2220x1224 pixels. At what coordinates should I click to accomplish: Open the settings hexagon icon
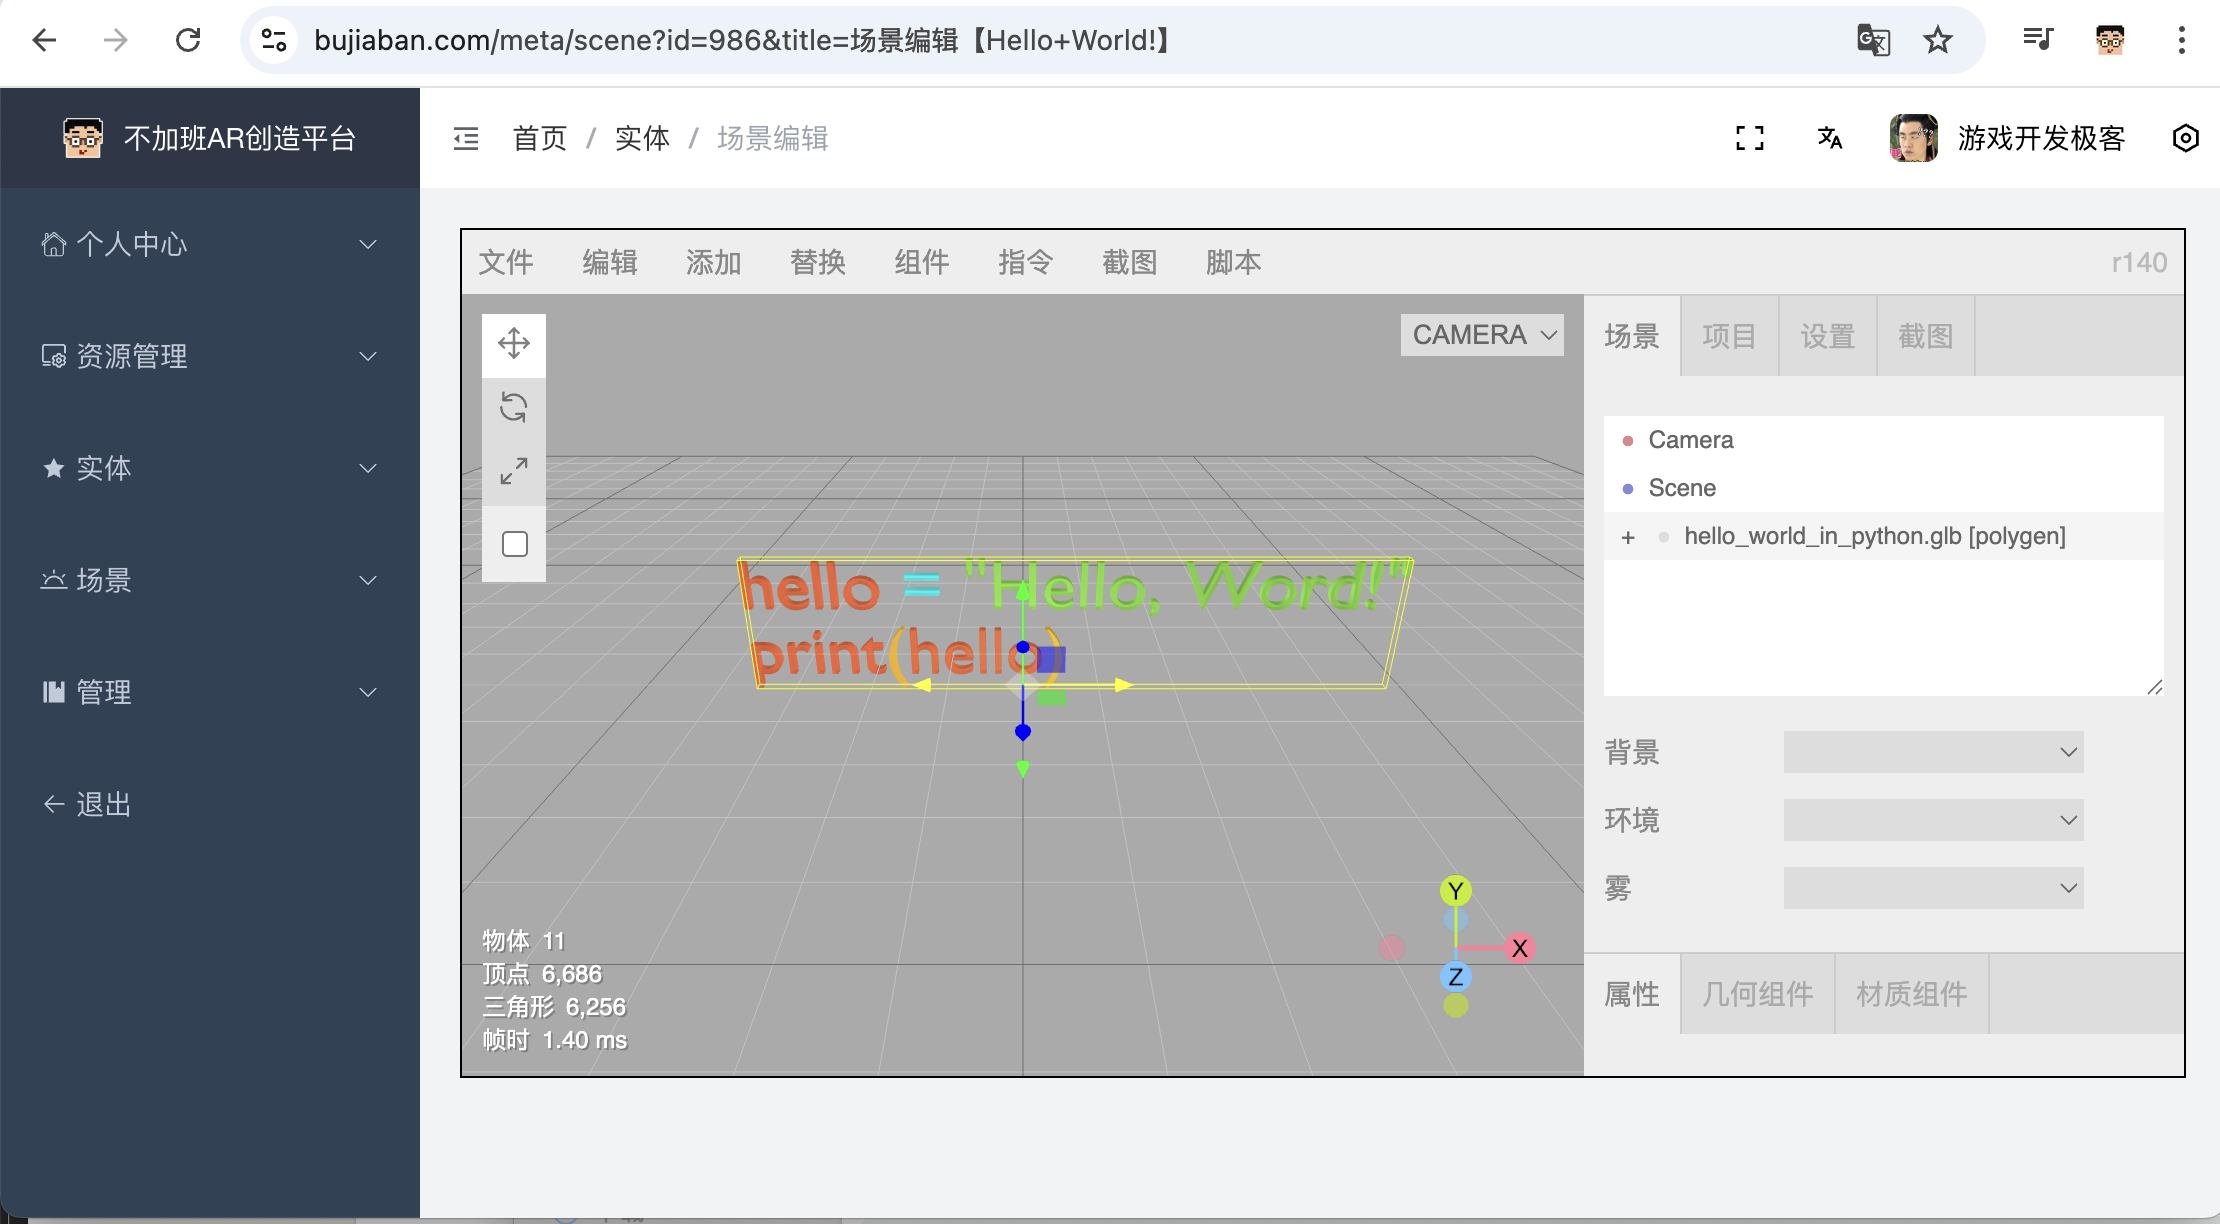coord(2186,138)
